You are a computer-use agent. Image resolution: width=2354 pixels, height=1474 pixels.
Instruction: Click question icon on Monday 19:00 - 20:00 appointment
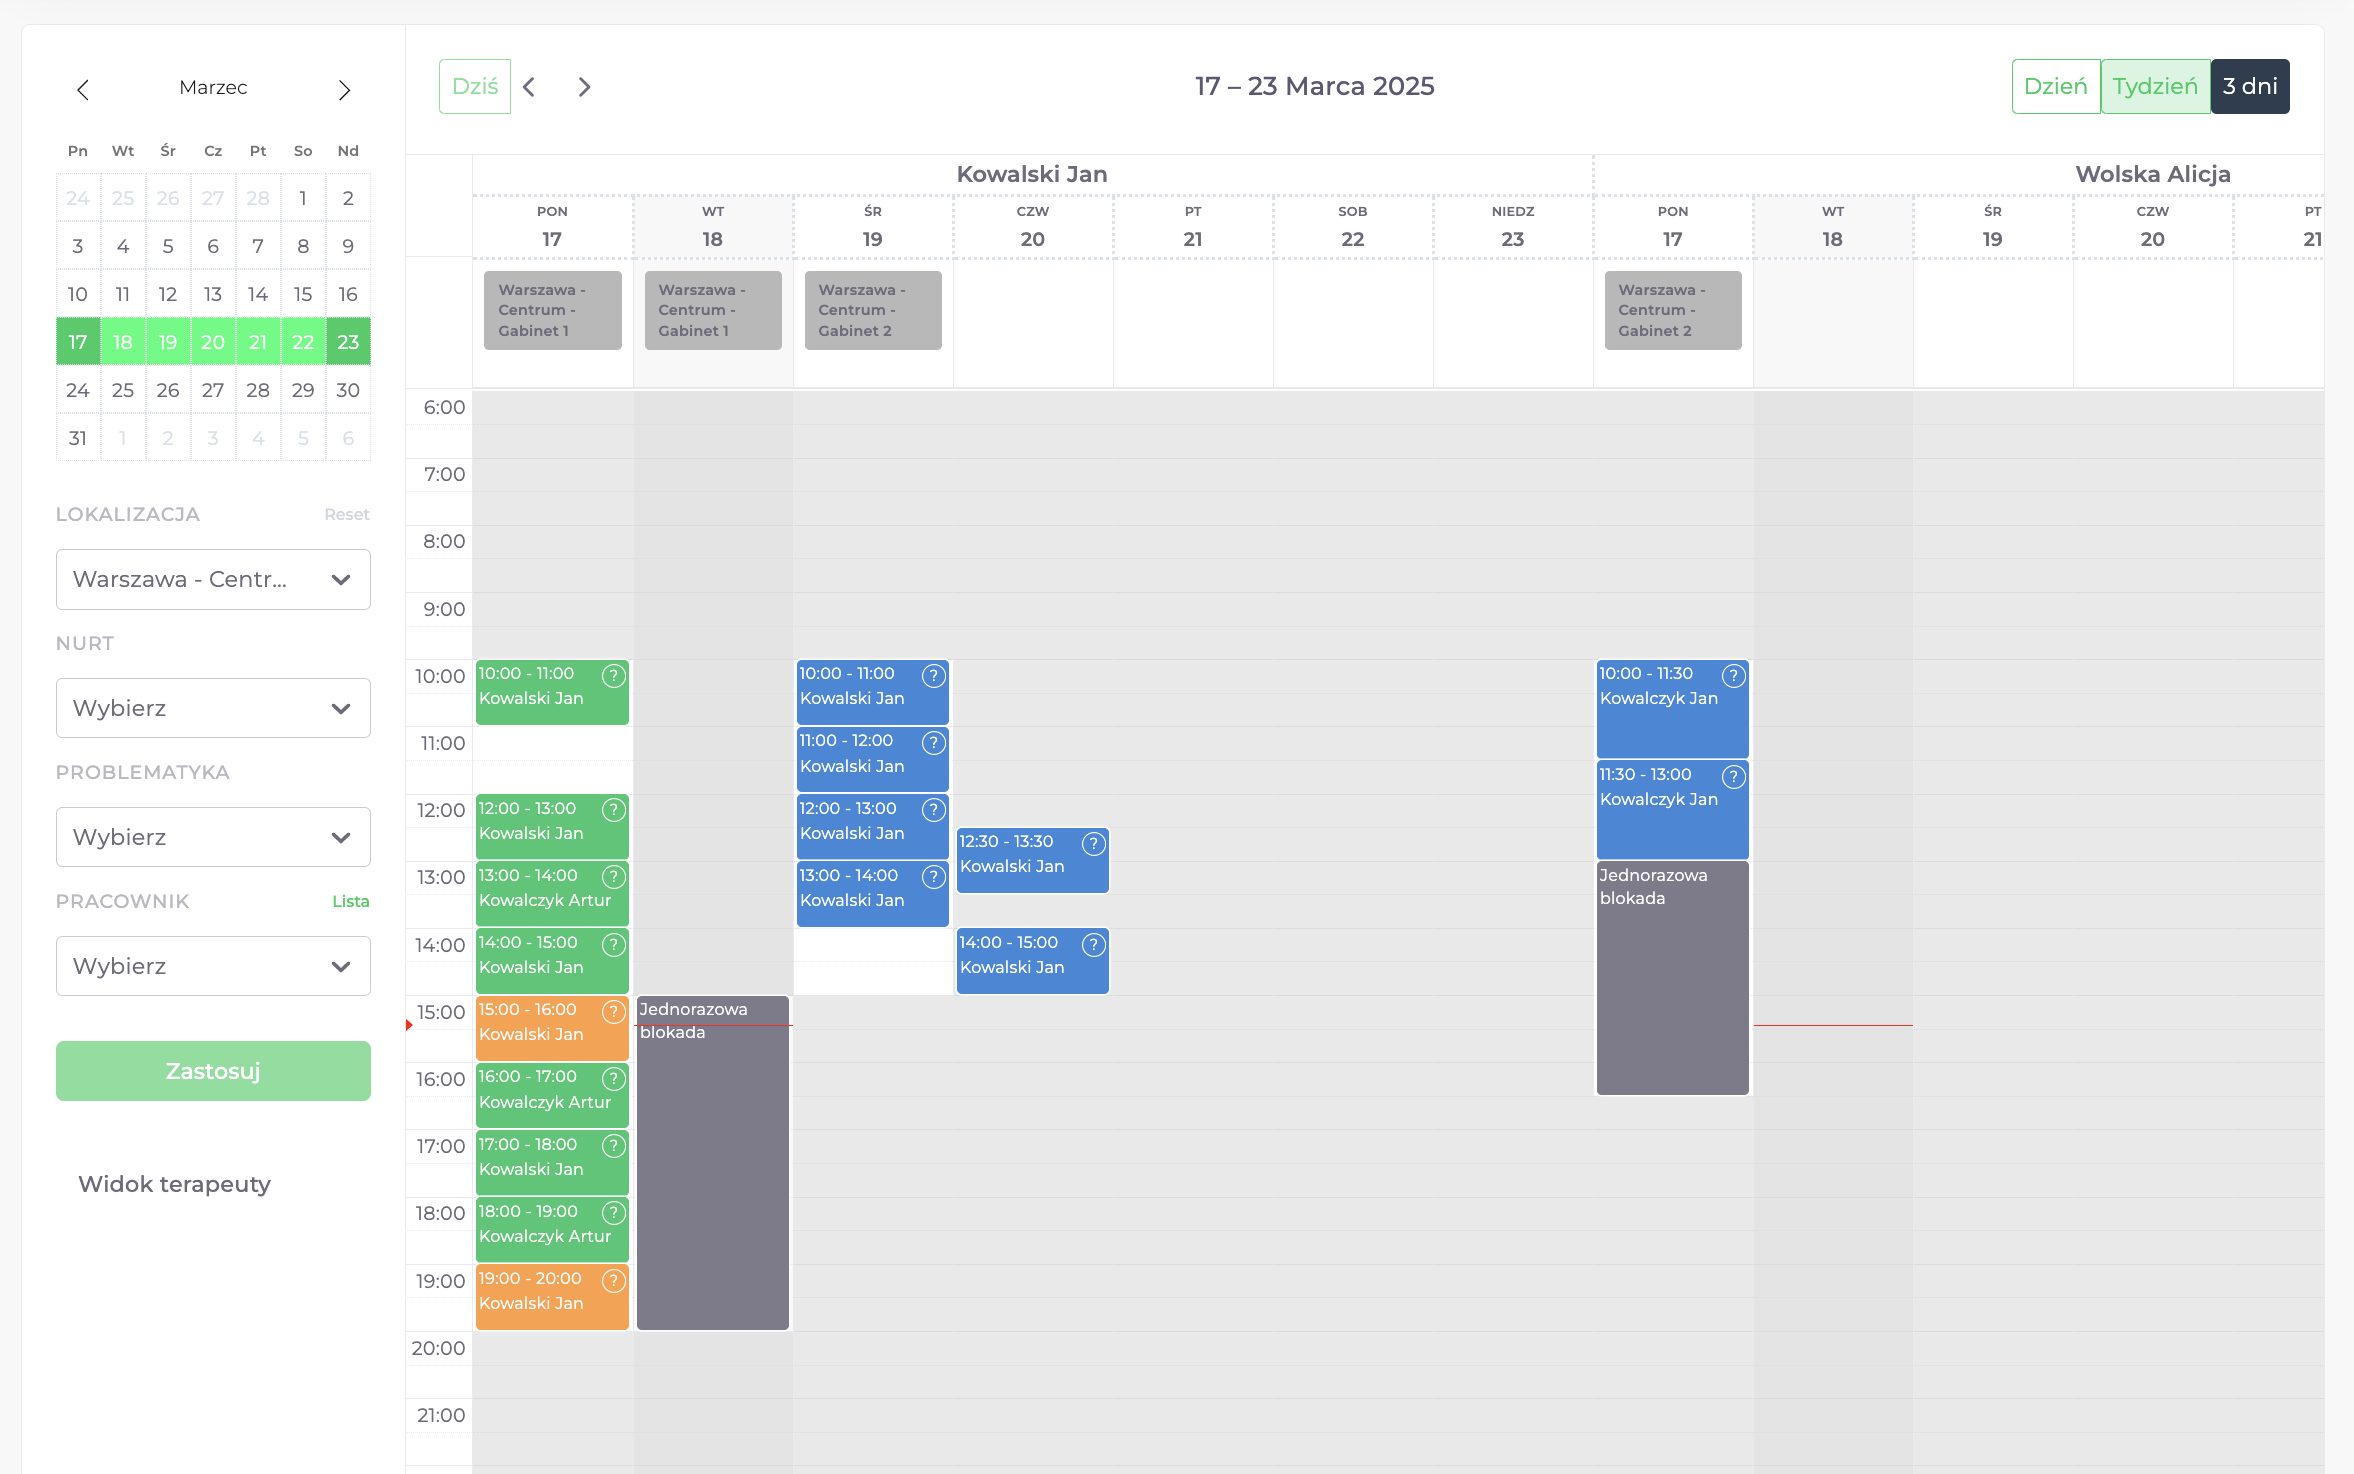coord(614,1281)
